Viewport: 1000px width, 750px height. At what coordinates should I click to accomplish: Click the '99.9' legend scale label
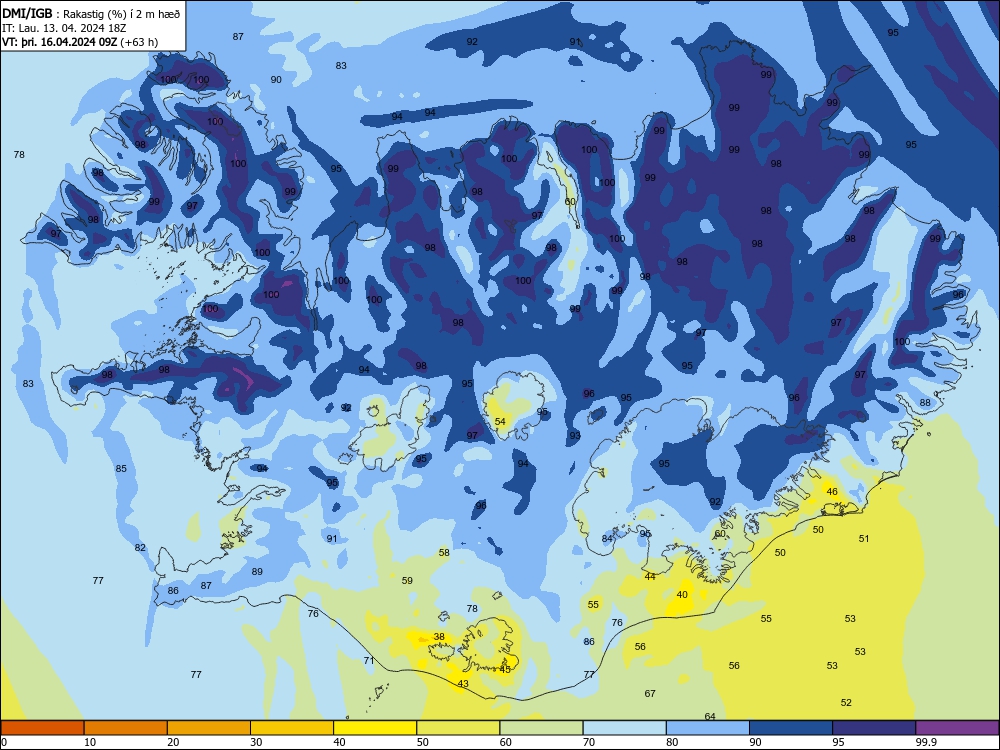click(x=925, y=742)
